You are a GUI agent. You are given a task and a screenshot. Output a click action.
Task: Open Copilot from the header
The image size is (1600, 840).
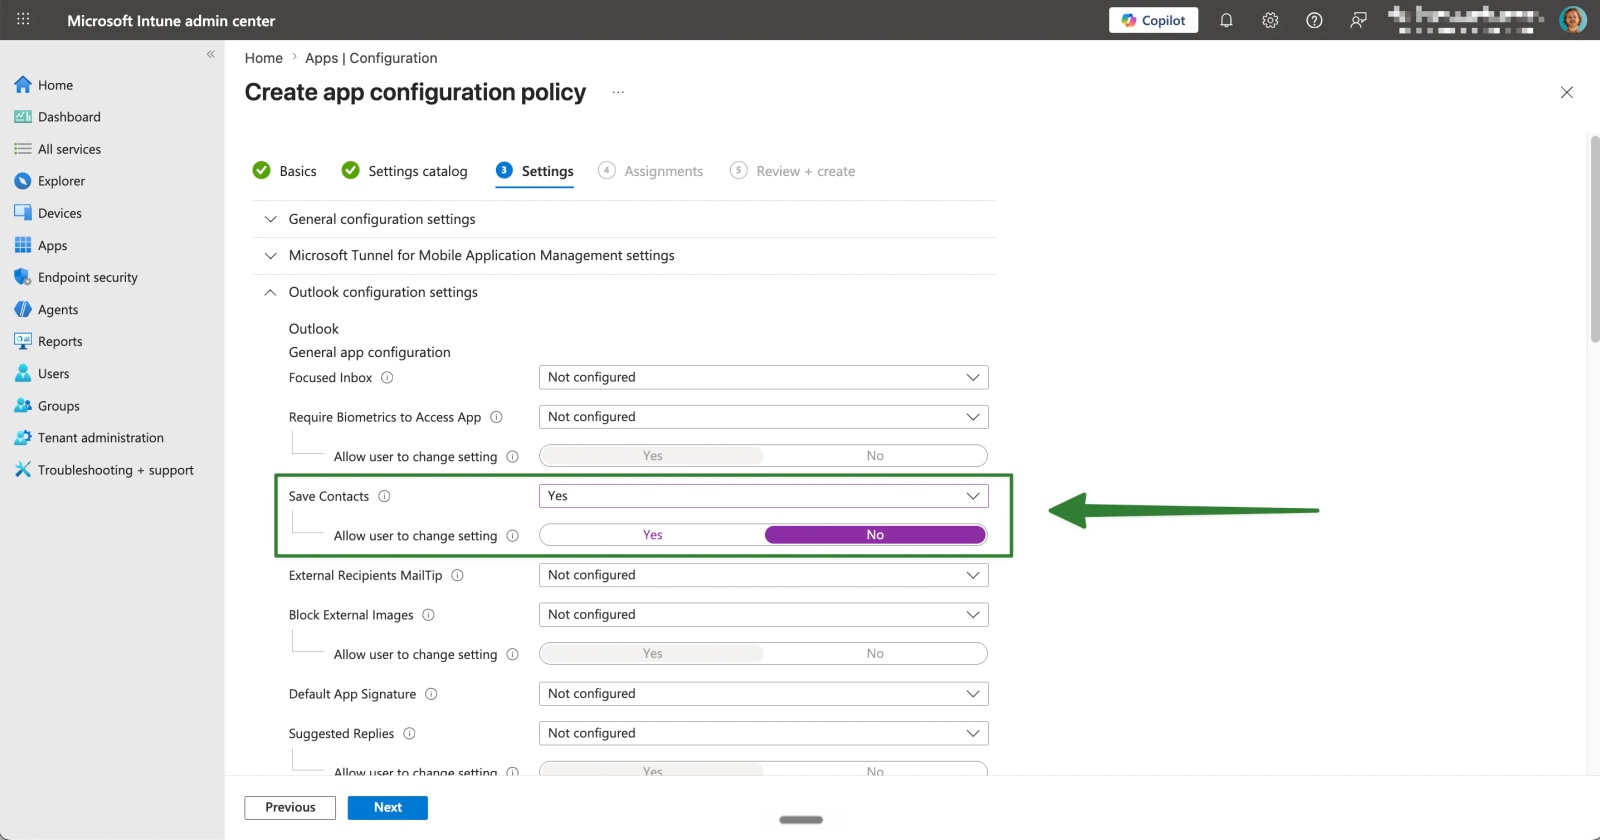1153,20
